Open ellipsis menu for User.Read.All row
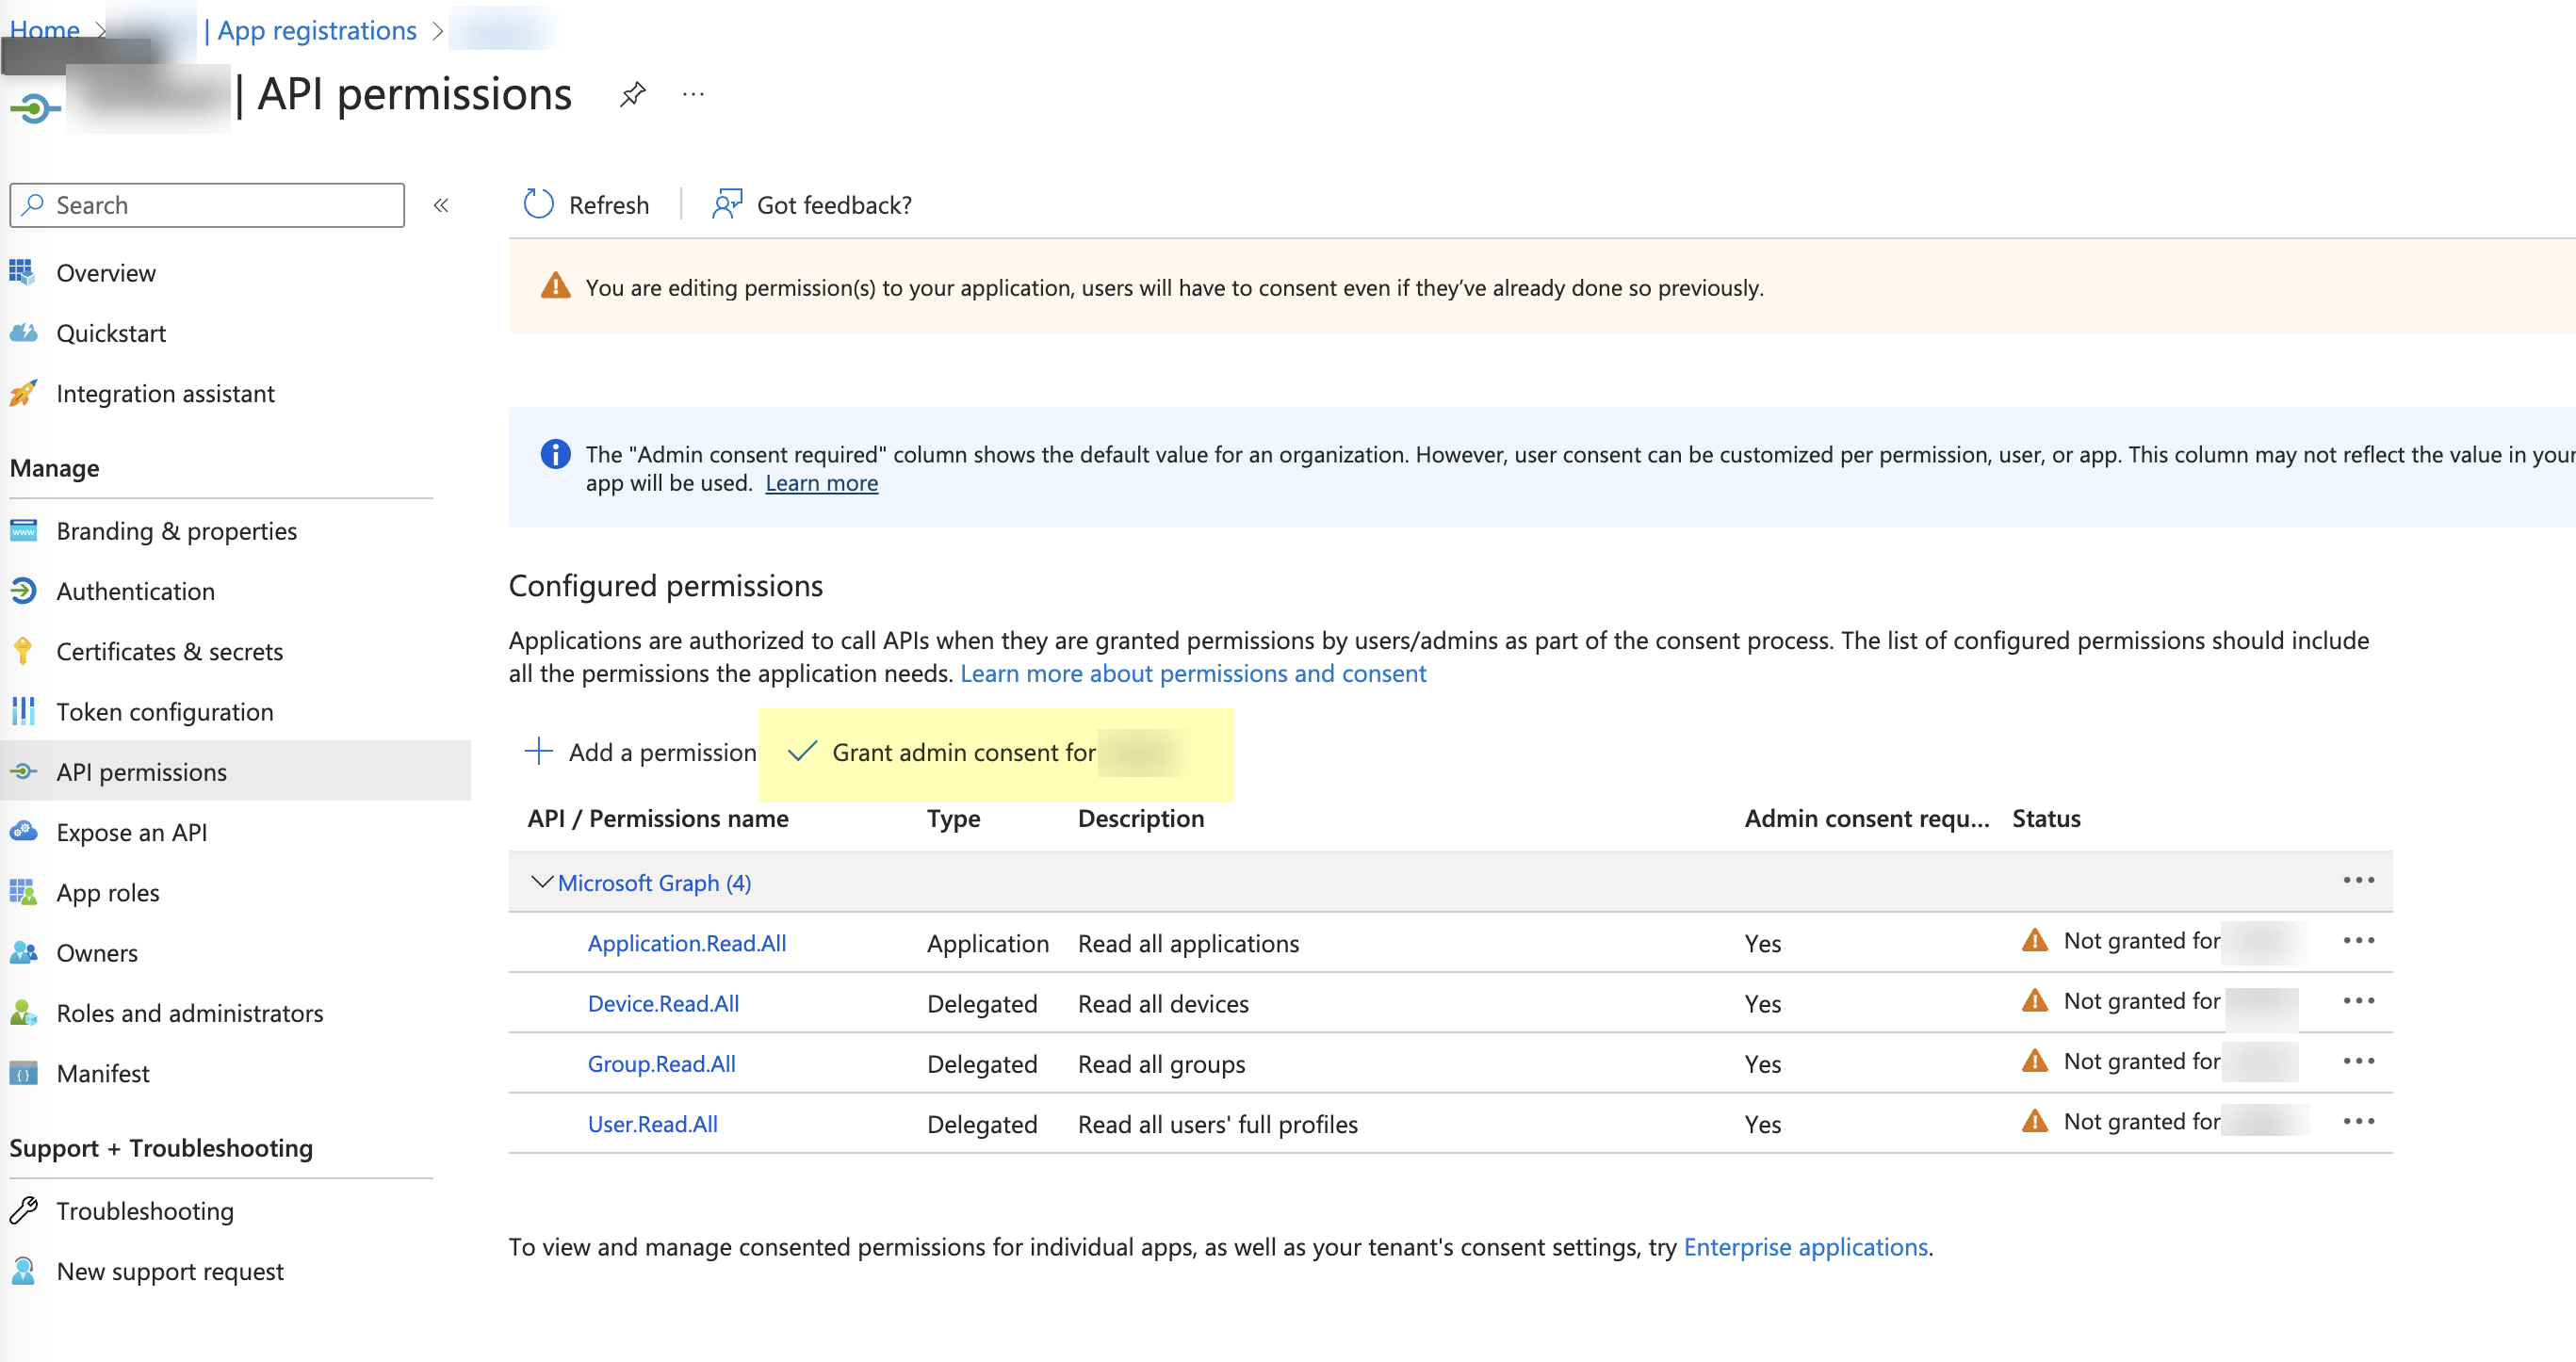 coord(2358,1121)
